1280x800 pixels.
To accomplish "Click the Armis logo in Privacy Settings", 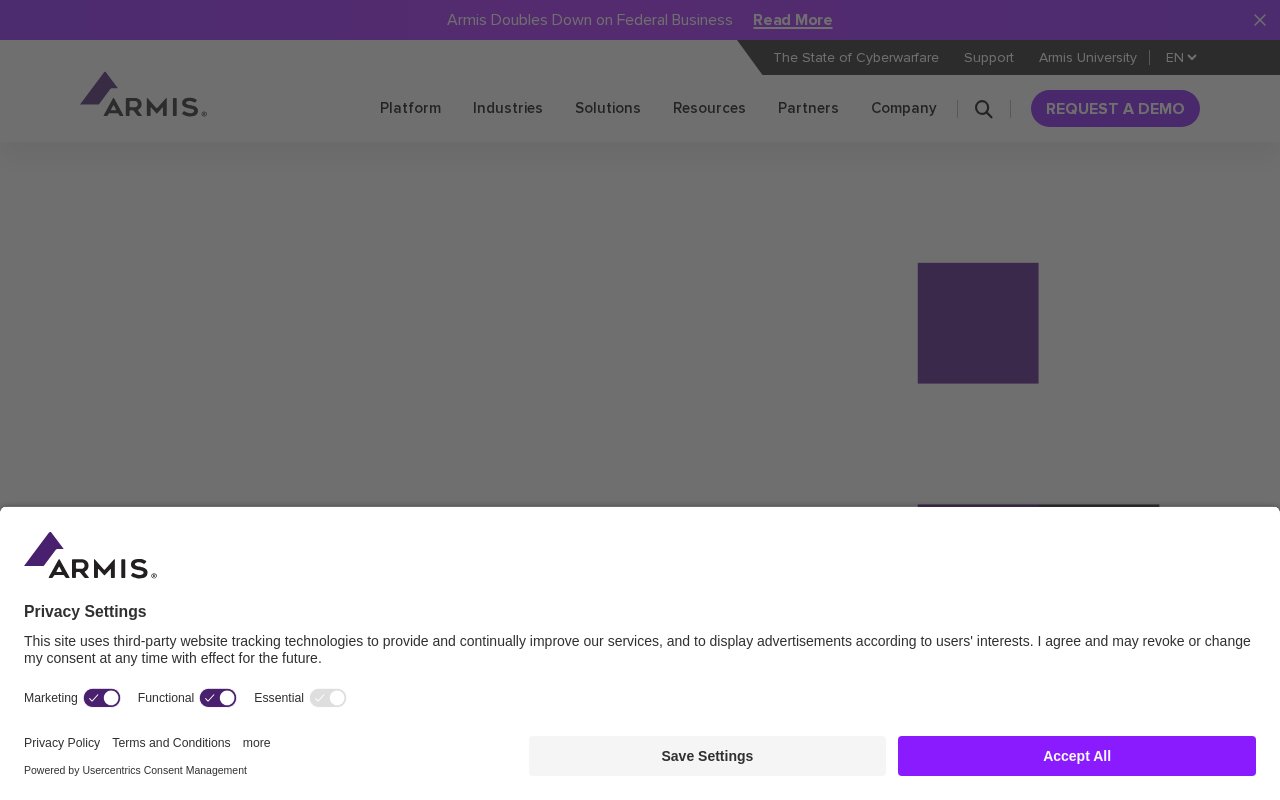I will [91, 555].
